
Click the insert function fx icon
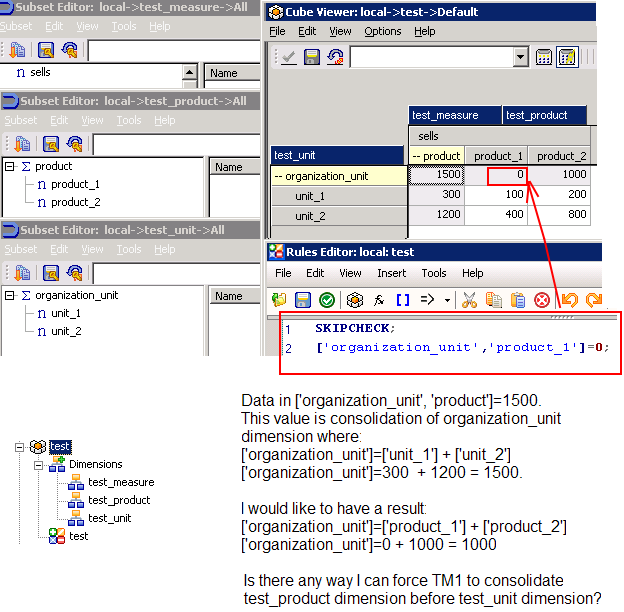[379, 300]
